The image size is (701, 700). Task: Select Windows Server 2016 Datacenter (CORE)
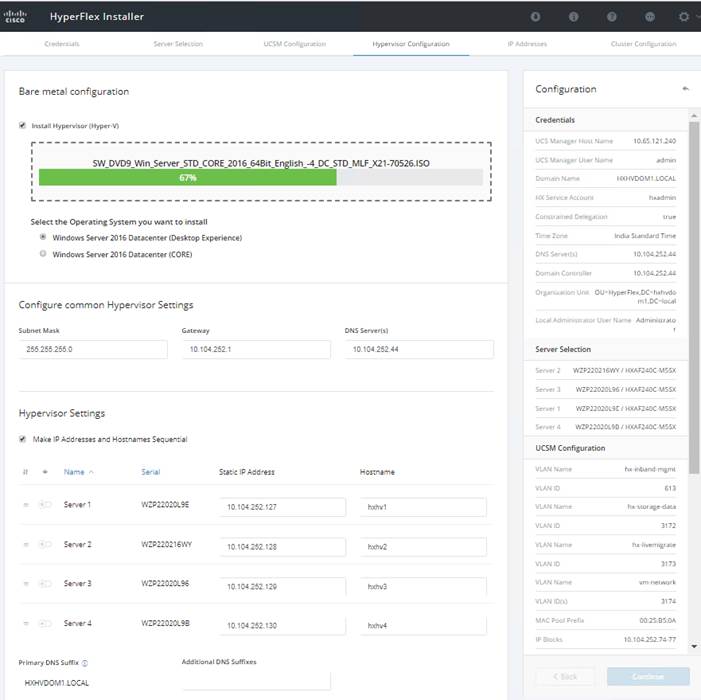43,254
